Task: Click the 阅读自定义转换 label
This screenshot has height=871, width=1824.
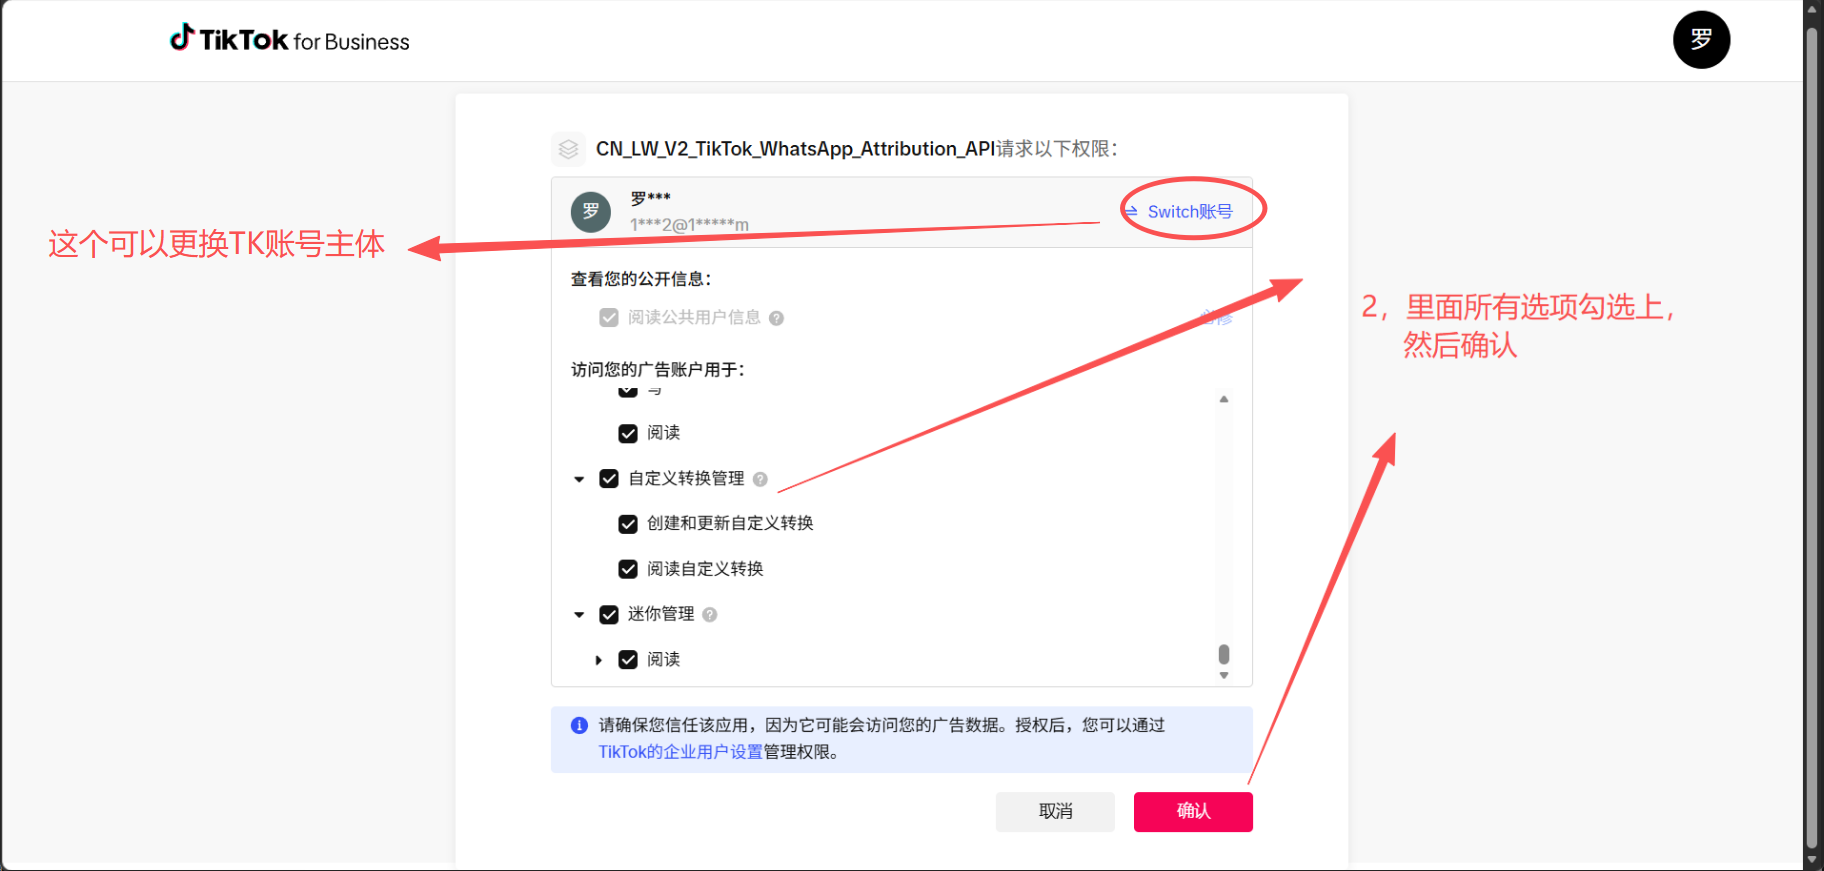Action: [705, 569]
